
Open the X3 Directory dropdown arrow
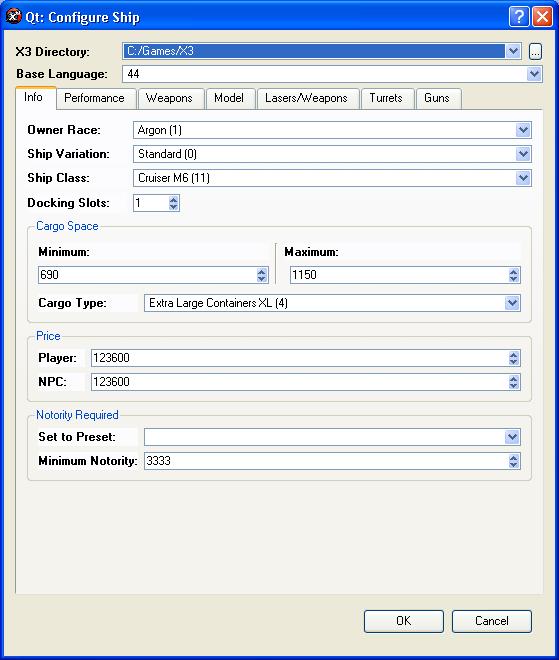tap(513, 51)
